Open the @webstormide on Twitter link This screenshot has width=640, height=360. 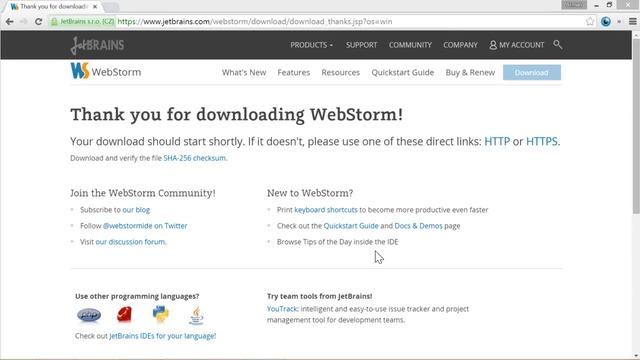pyautogui.click(x=145, y=226)
